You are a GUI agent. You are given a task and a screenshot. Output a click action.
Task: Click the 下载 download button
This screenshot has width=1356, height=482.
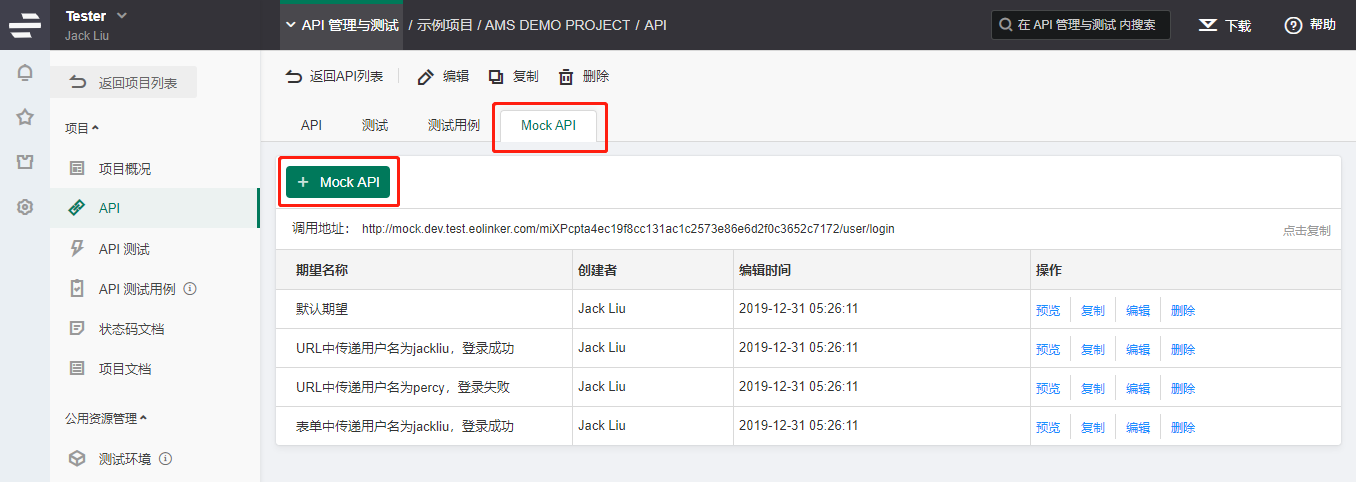(1225, 25)
